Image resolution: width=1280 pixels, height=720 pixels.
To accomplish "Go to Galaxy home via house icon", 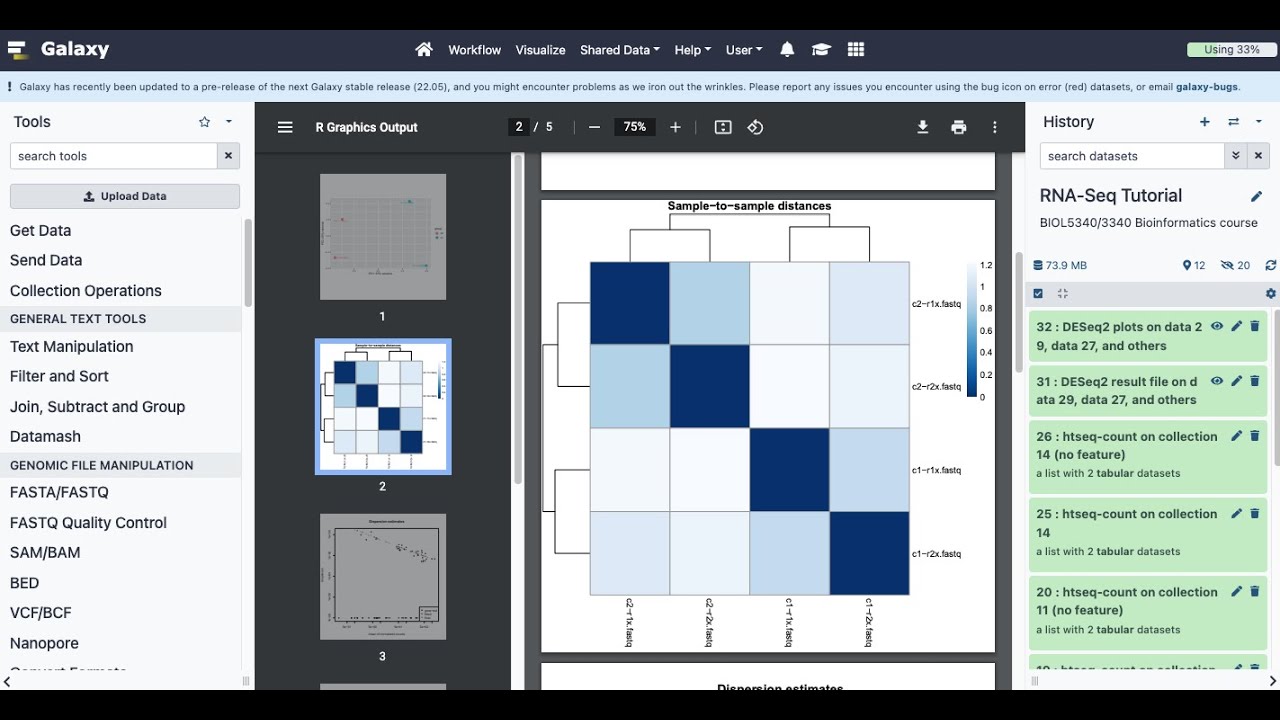I will 424,49.
